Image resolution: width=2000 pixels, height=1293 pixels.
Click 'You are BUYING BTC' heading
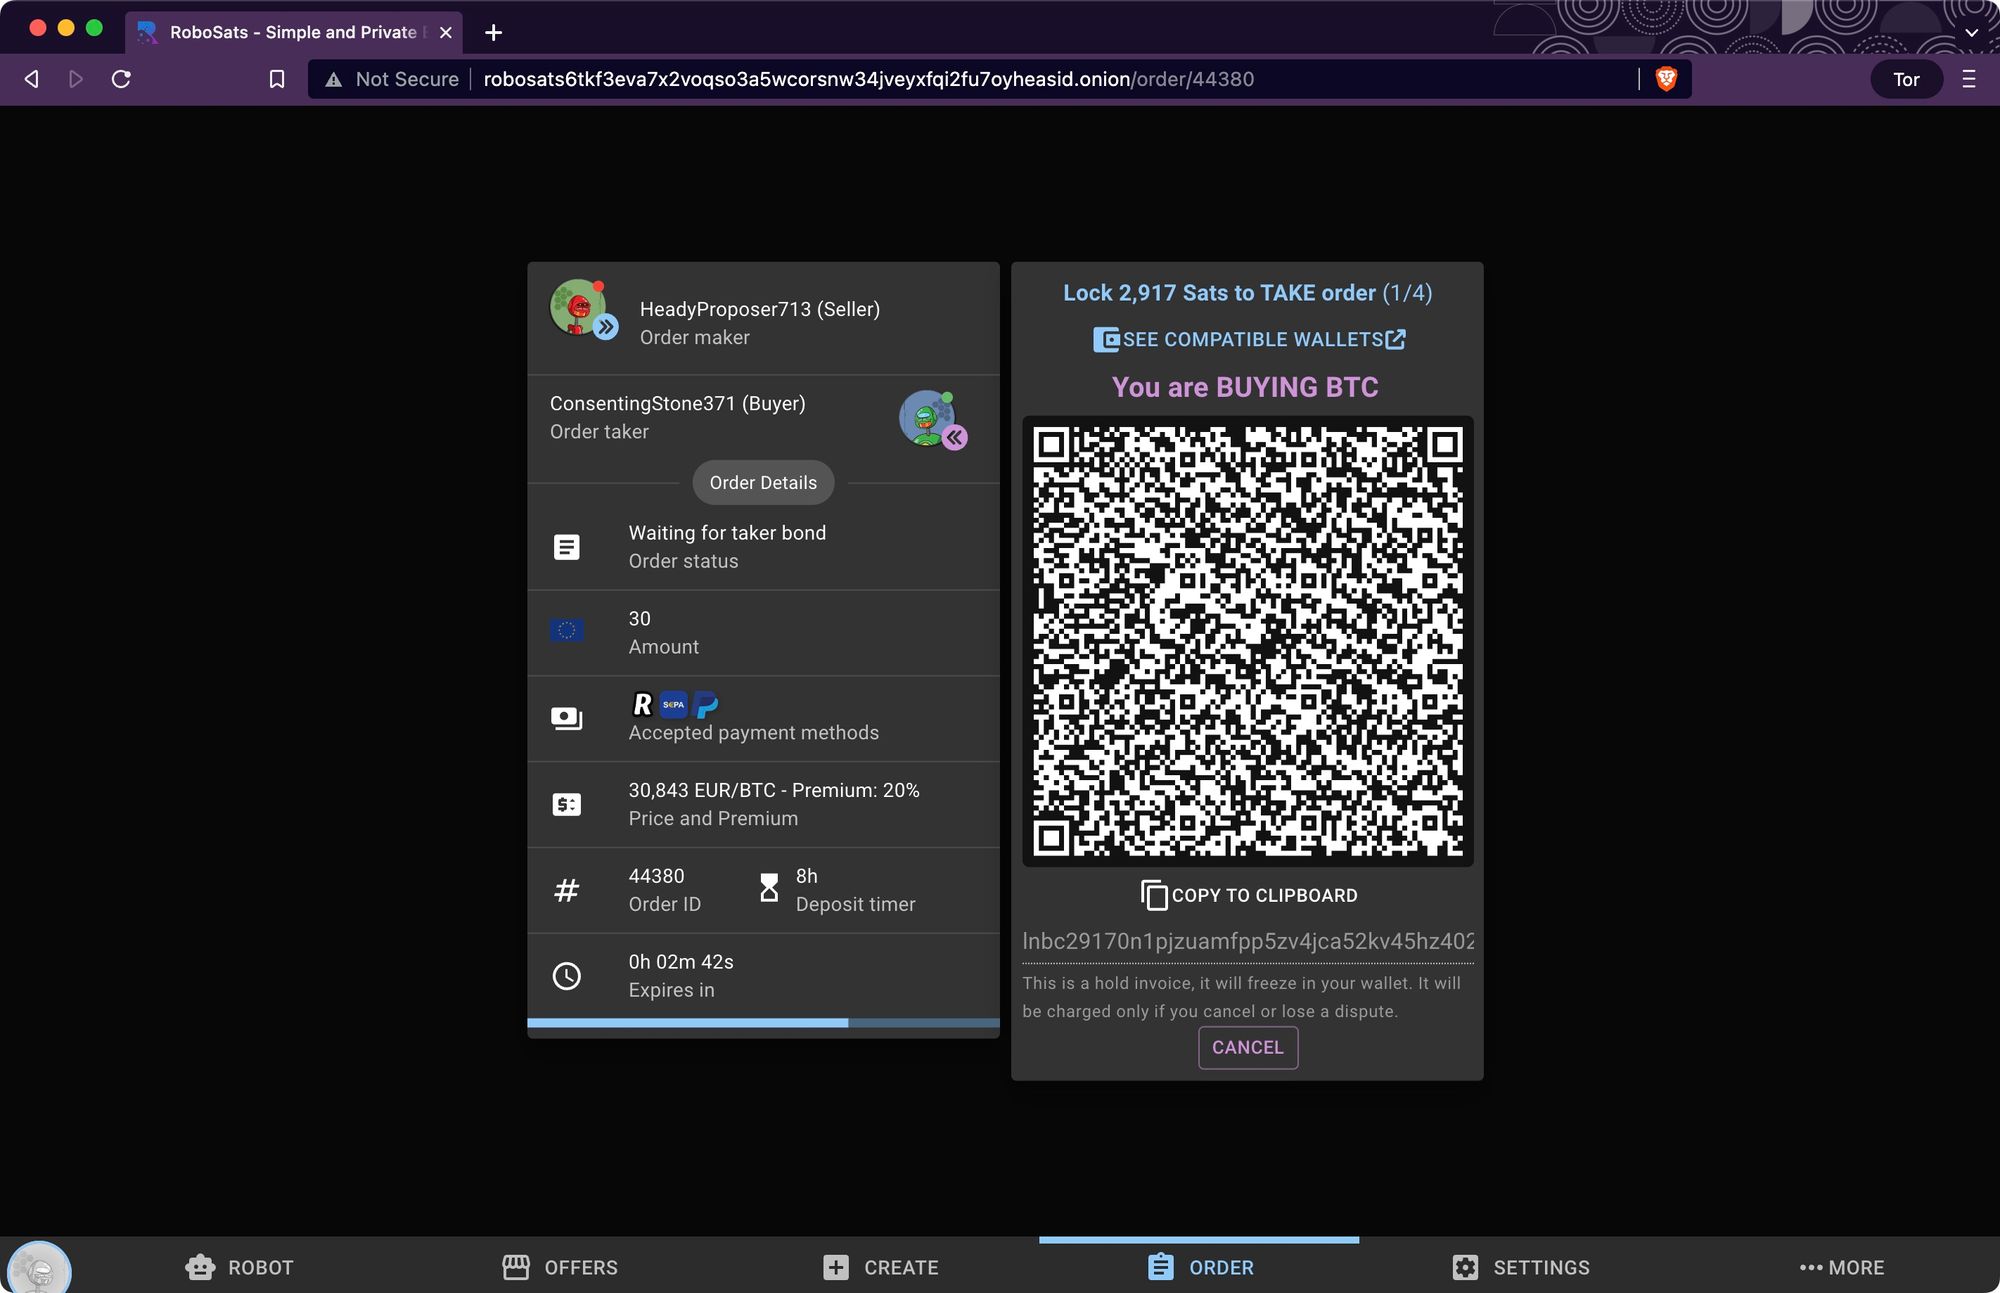pos(1245,387)
